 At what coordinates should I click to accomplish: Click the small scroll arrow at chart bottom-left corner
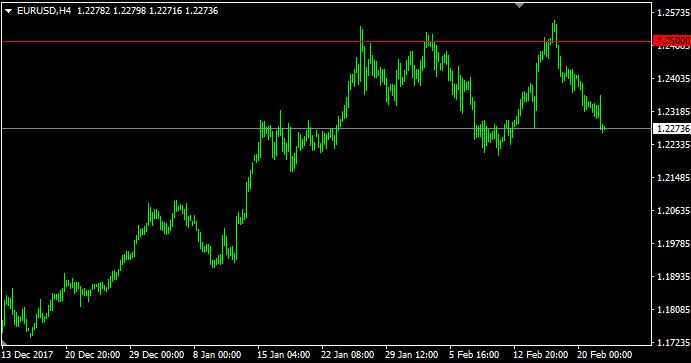tap(4, 342)
